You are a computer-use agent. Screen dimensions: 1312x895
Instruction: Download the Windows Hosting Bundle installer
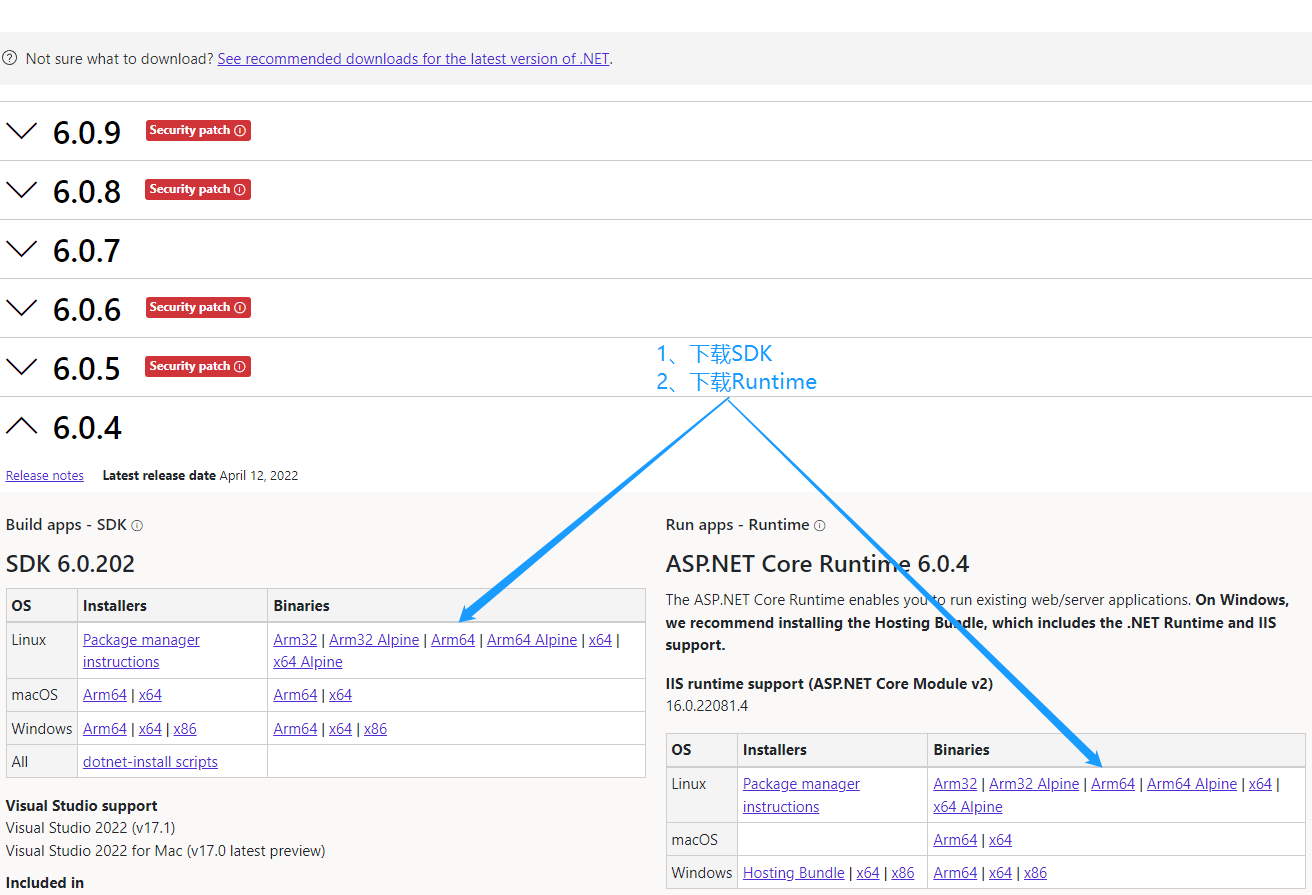point(794,873)
